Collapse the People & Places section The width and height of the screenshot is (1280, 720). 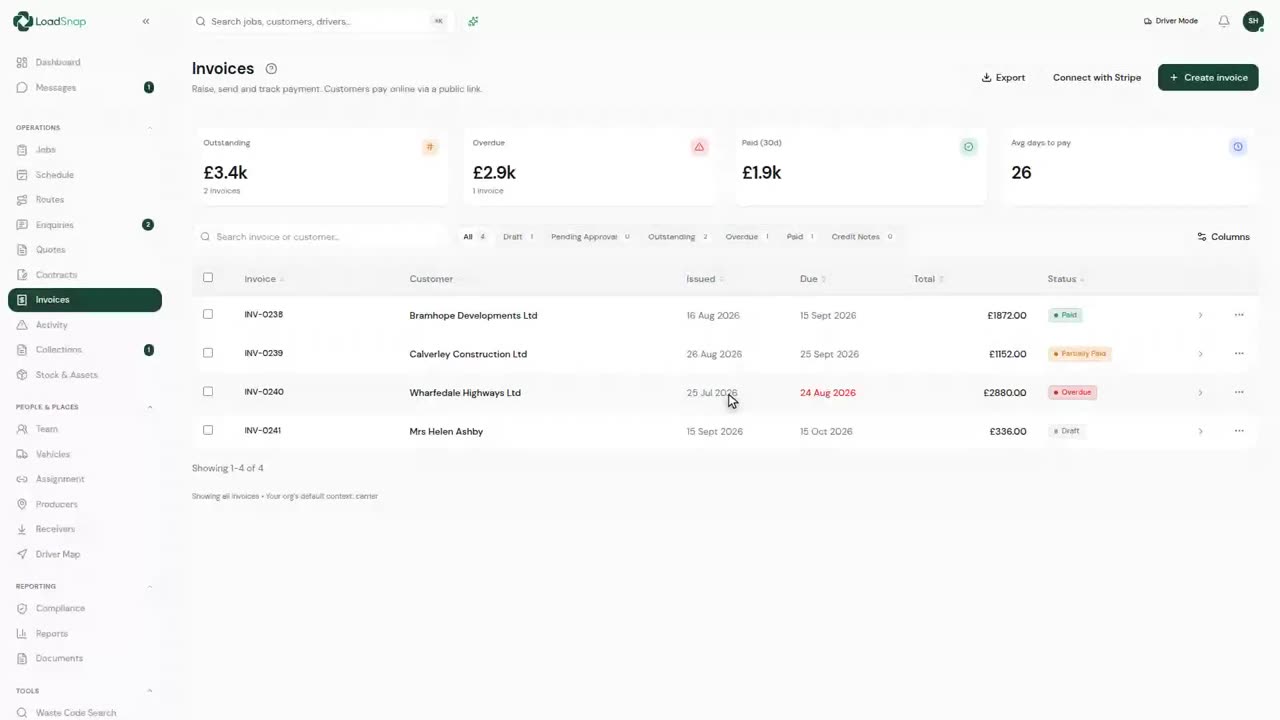[x=150, y=407]
